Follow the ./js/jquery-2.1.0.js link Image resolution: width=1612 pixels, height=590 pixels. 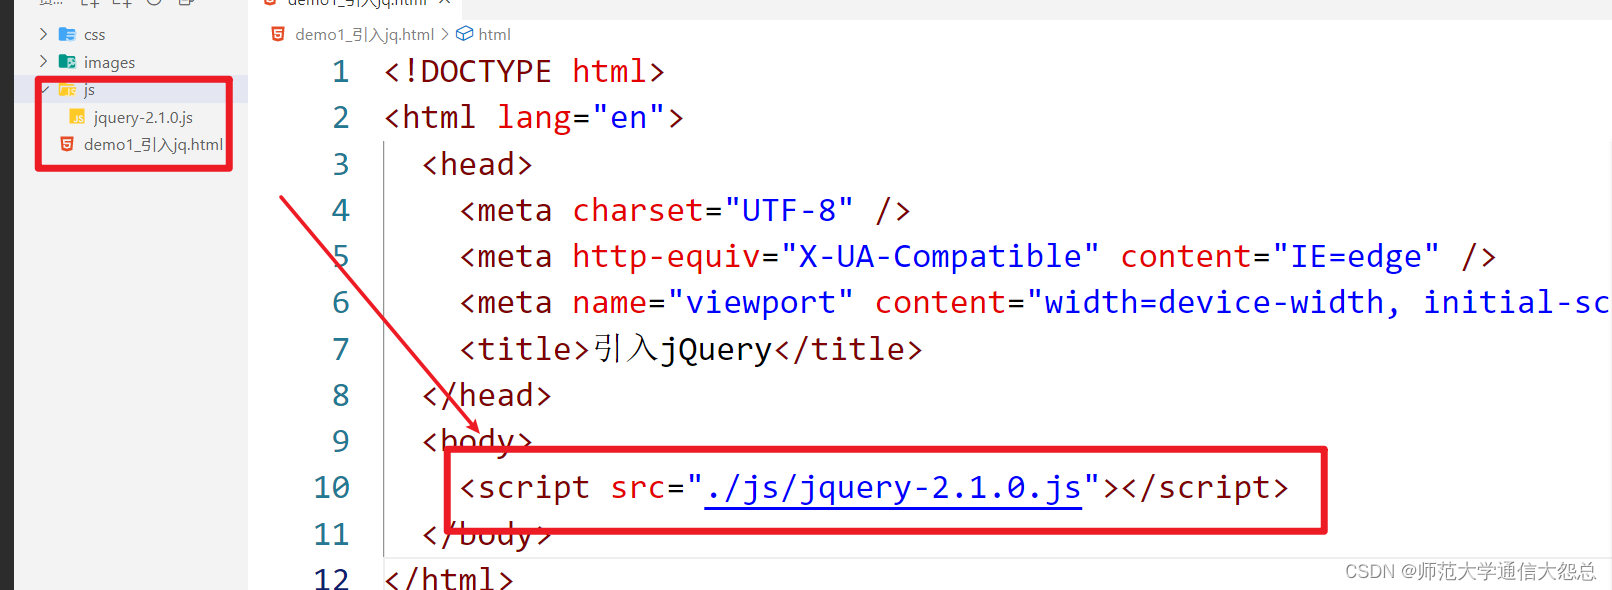(x=893, y=488)
